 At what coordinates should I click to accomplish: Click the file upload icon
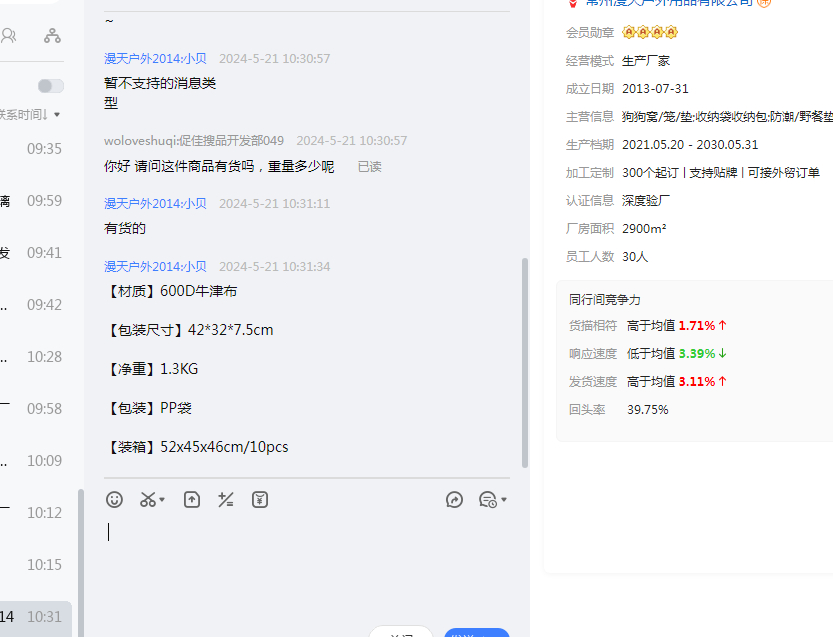coord(192,500)
